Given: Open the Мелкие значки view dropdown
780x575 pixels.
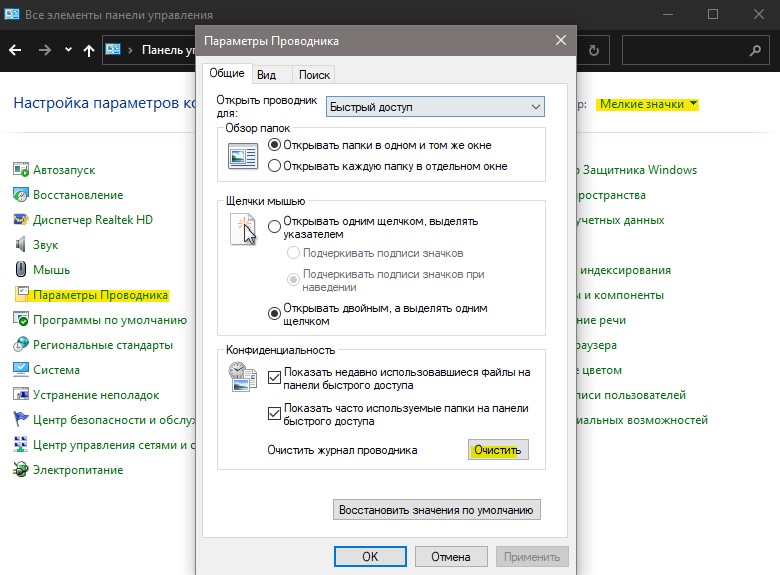Looking at the screenshot, I should pyautogui.click(x=648, y=104).
